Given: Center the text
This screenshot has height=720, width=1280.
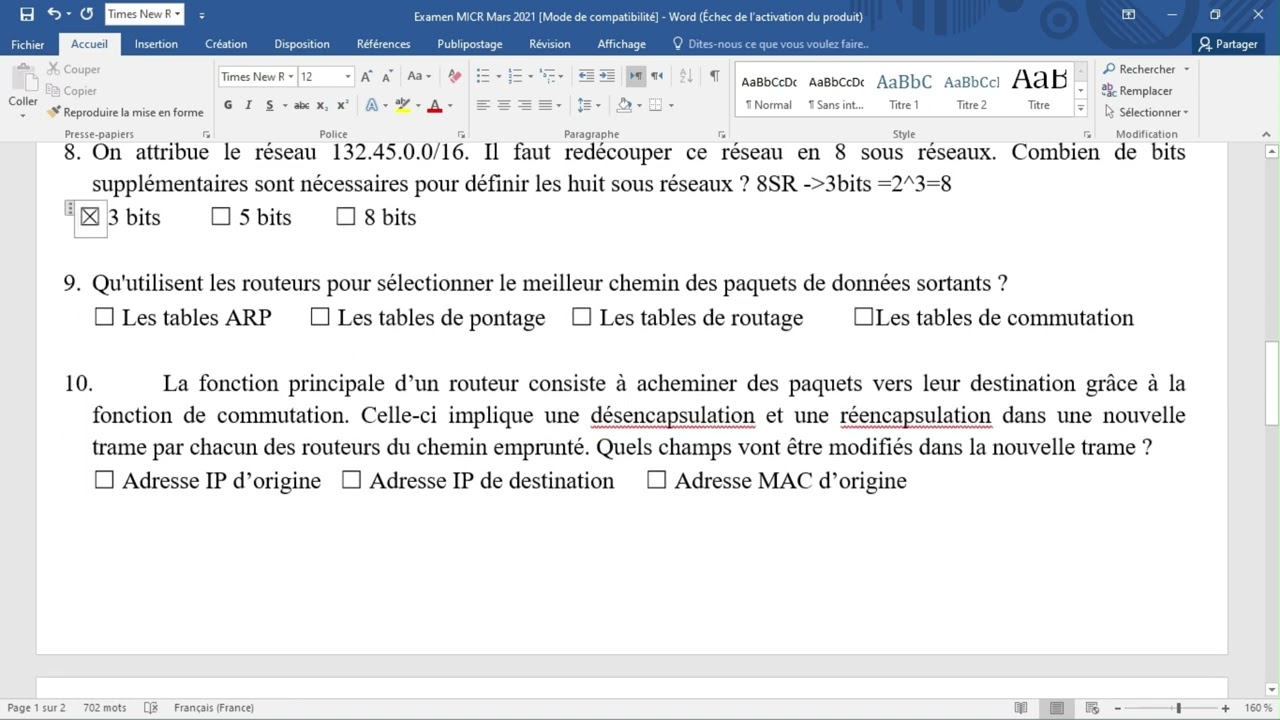Looking at the screenshot, I should pos(504,105).
